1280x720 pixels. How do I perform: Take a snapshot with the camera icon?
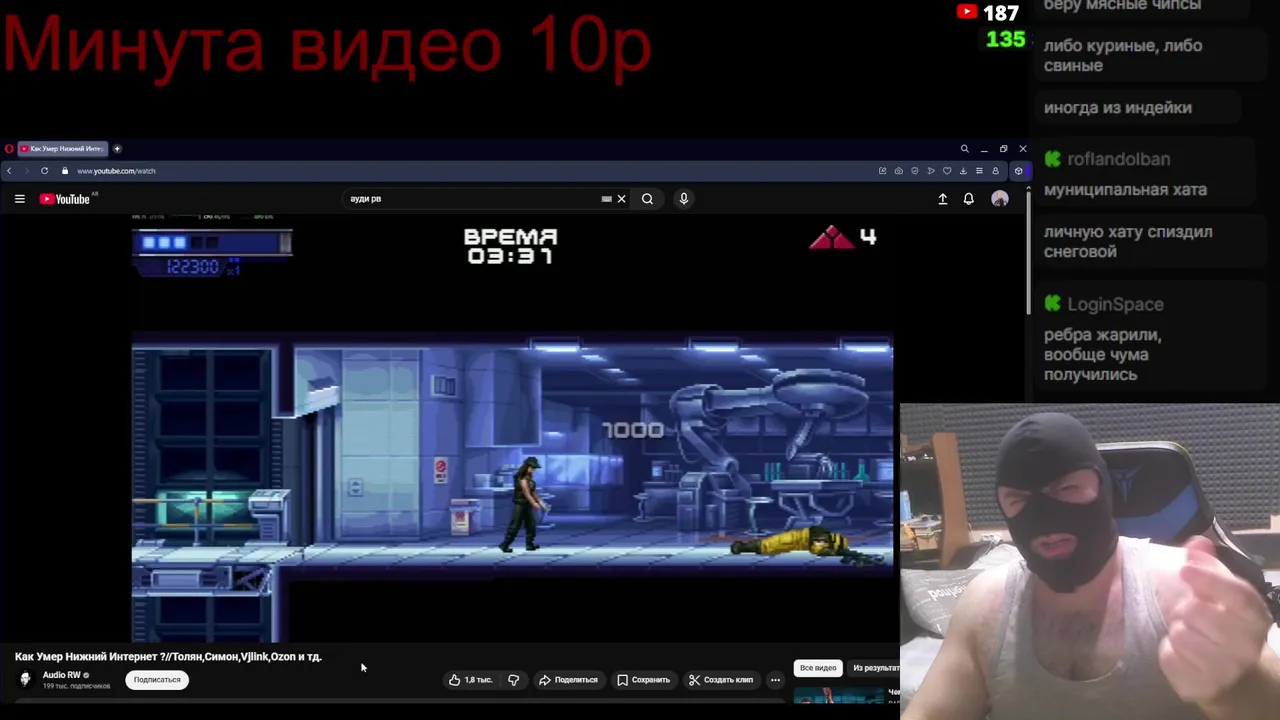[x=899, y=171]
